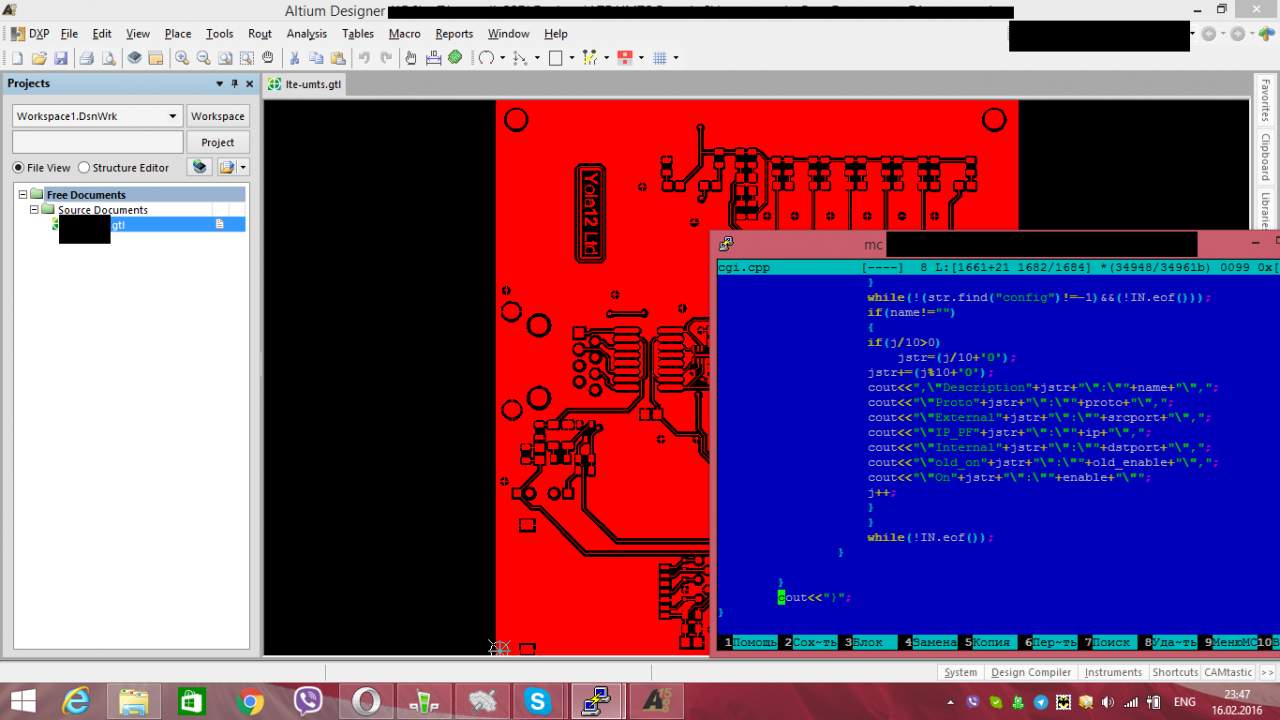
Task: Click the empty project name field
Action: 98,142
